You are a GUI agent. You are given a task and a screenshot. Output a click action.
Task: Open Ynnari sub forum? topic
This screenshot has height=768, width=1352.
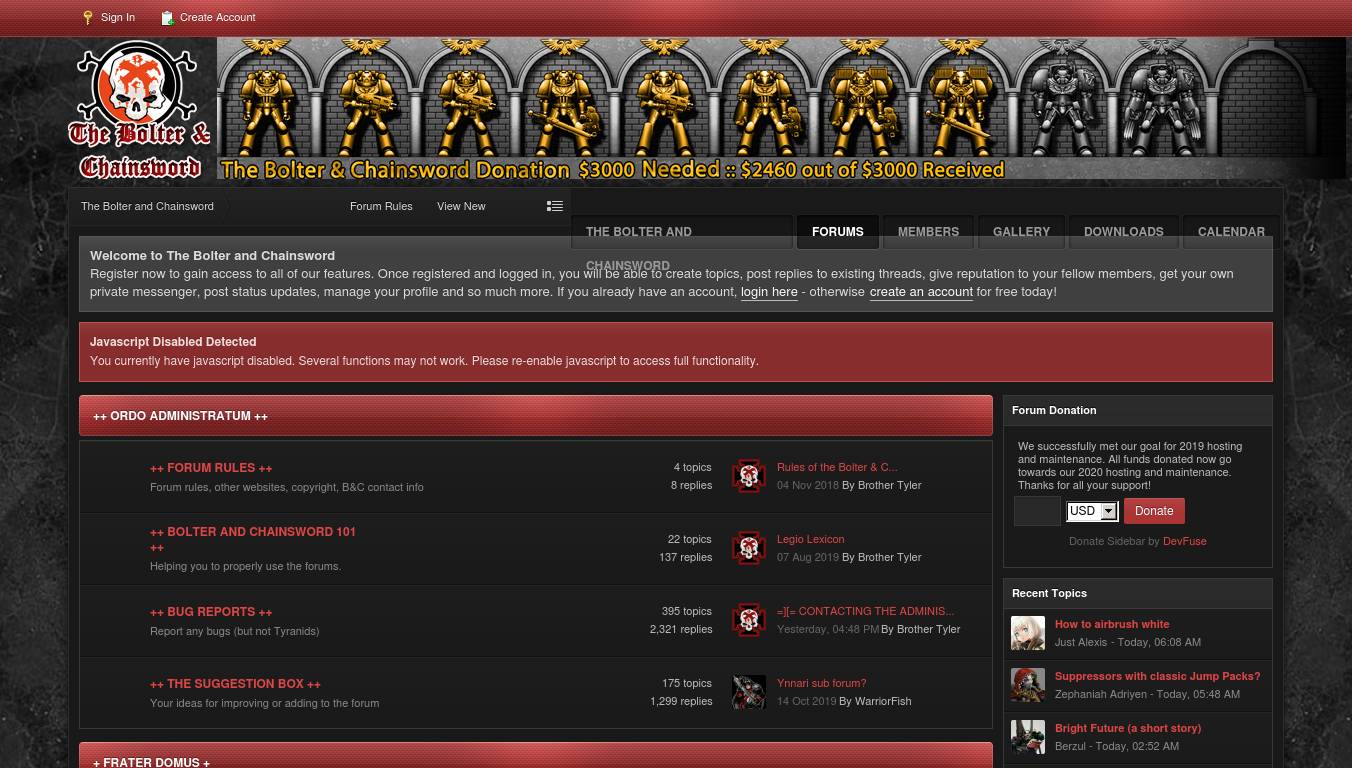(821, 683)
